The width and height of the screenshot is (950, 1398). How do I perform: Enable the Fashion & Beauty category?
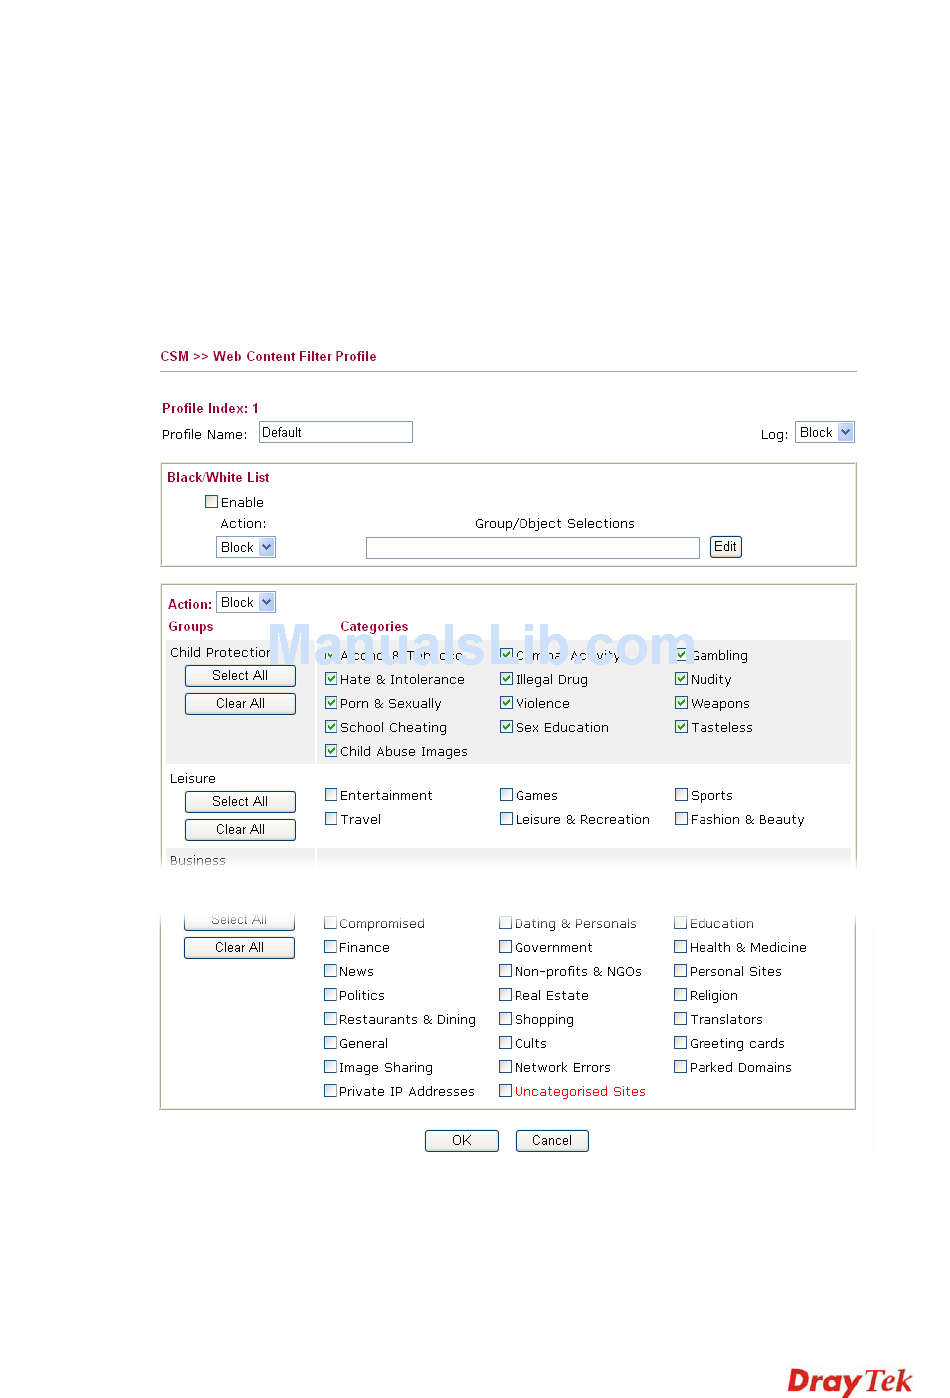tap(681, 819)
